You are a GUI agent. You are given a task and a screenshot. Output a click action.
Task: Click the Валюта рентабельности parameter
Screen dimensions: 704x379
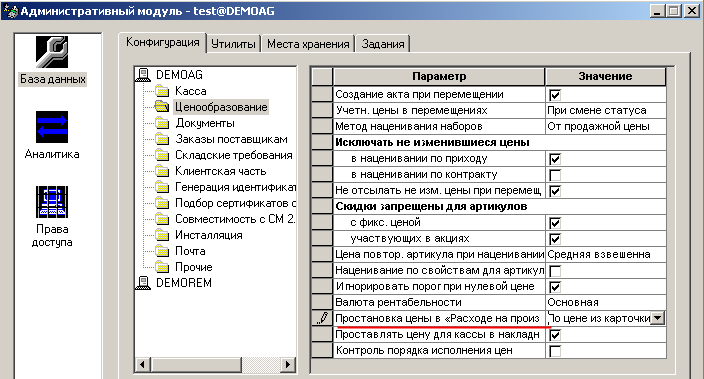439,303
